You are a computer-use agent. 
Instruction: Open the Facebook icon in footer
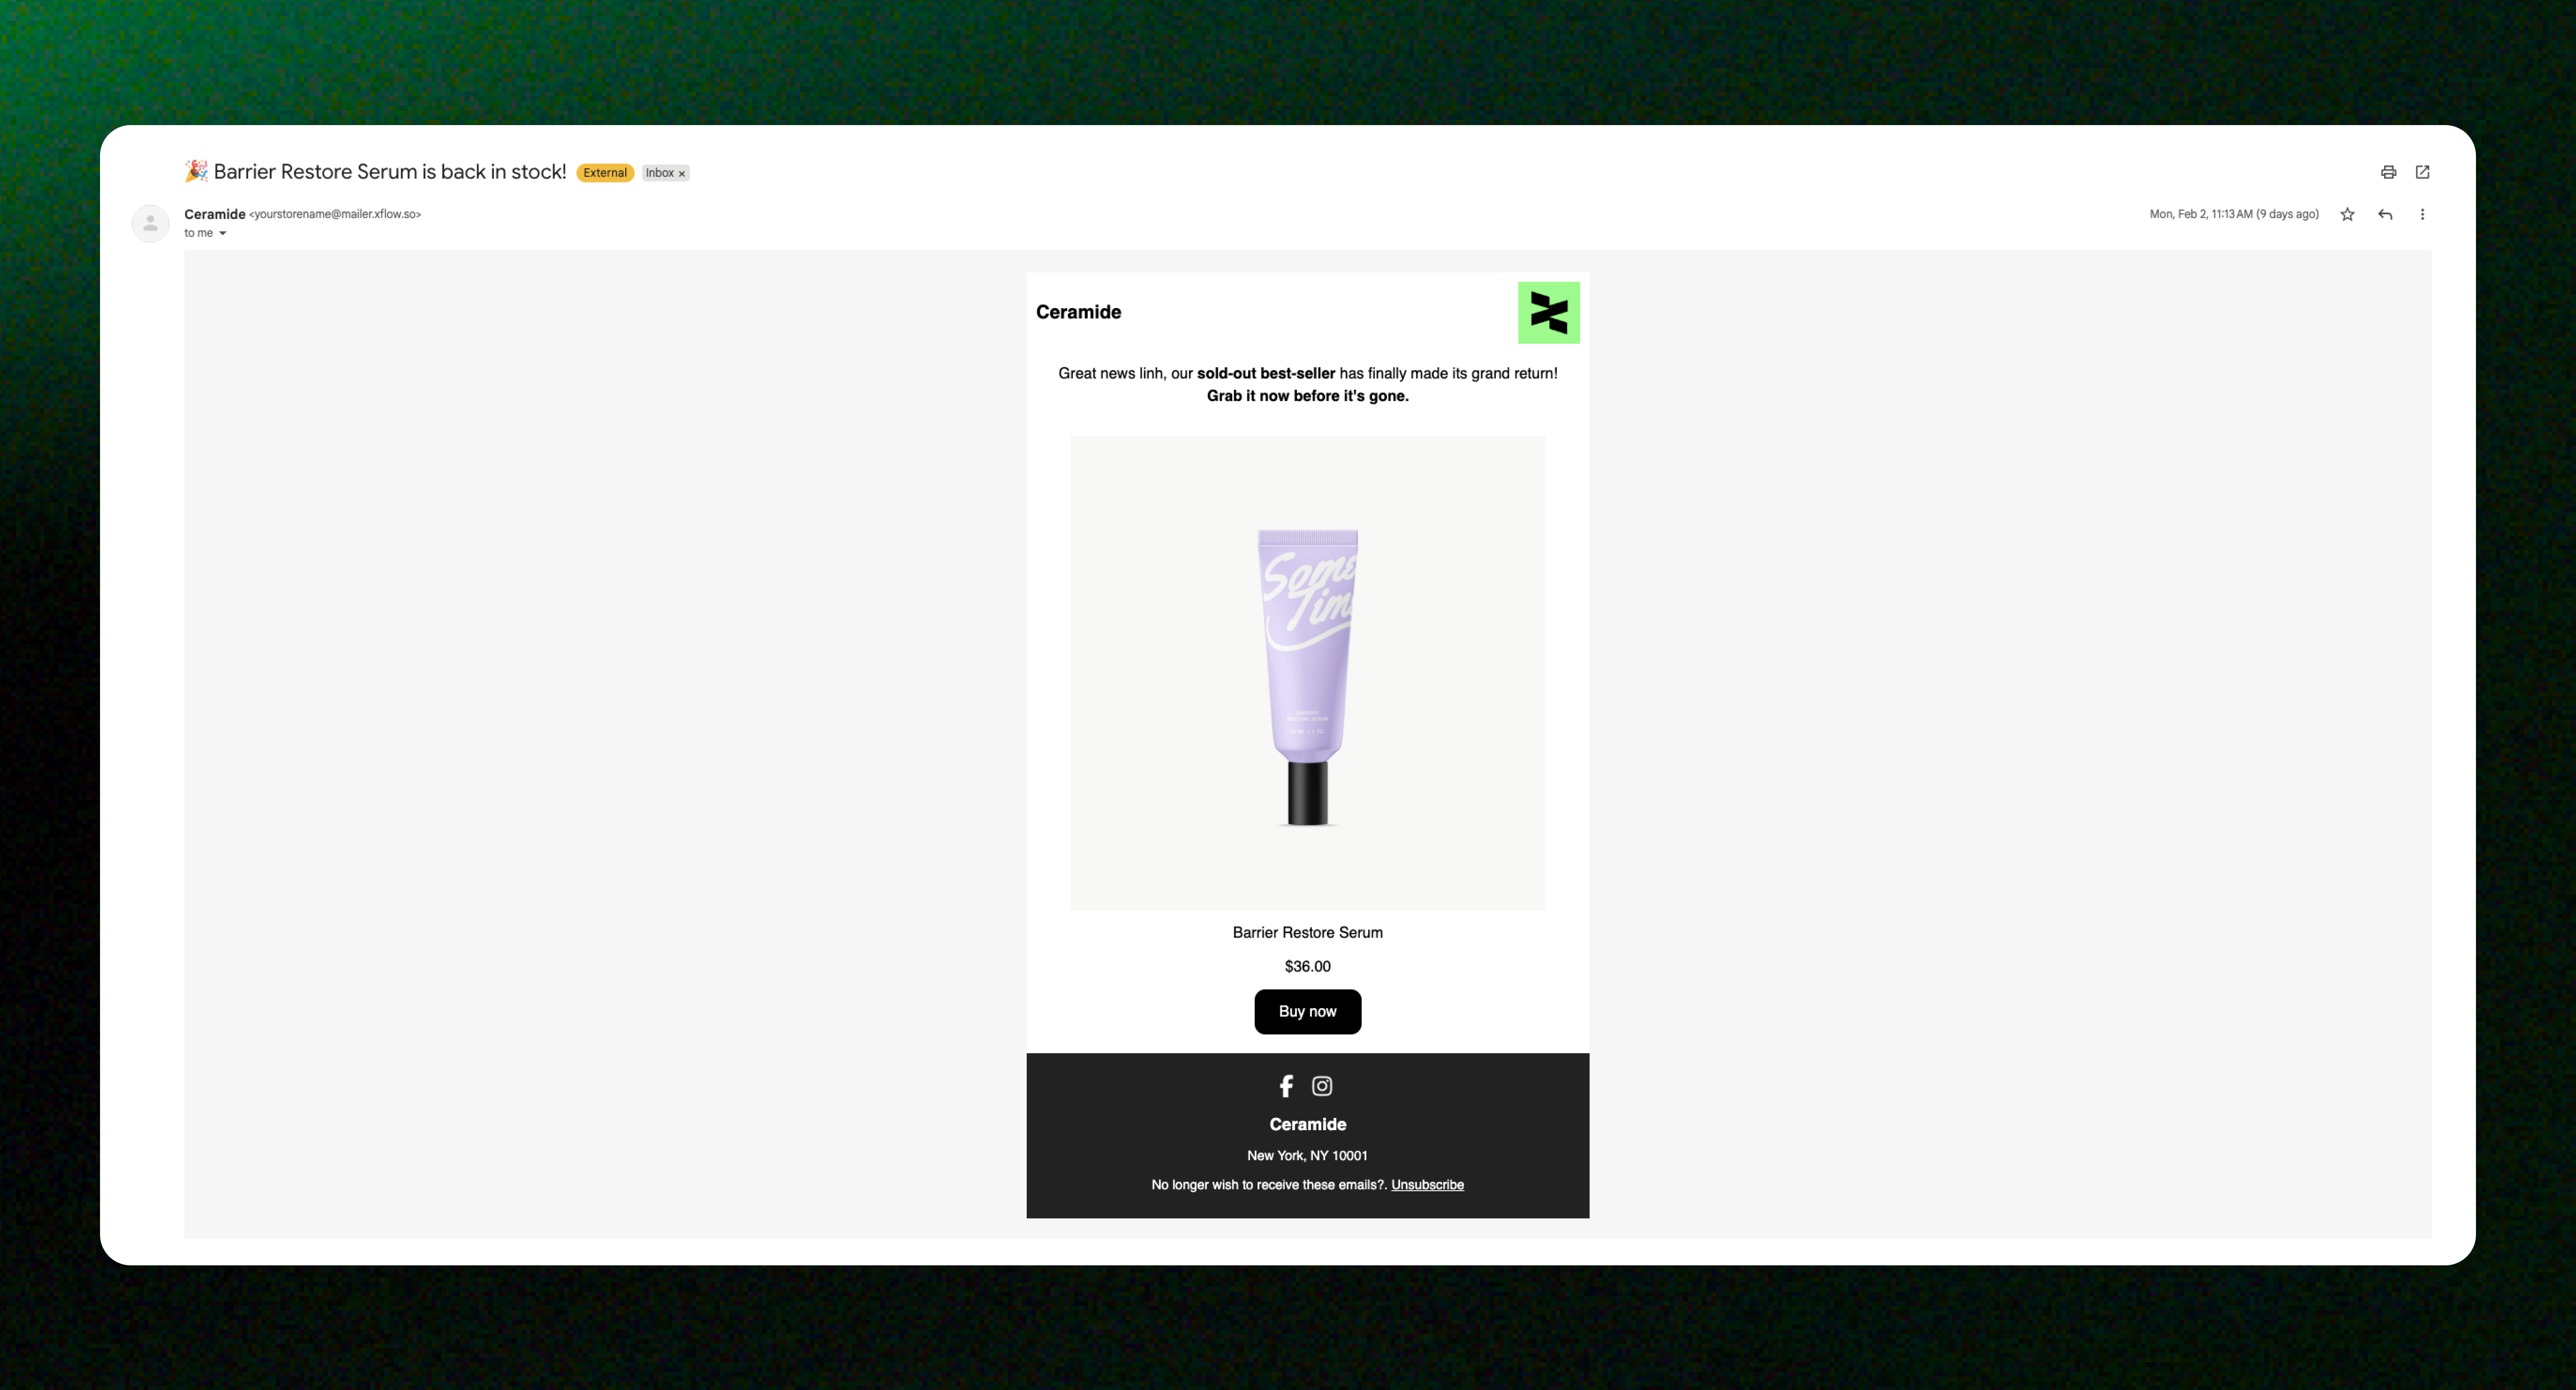1286,1086
